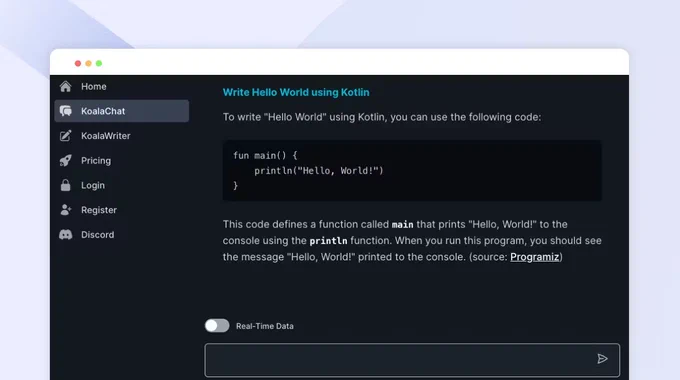Click the KoalaChat speech bubbles icon
Image resolution: width=680 pixels, height=380 pixels.
(65, 111)
